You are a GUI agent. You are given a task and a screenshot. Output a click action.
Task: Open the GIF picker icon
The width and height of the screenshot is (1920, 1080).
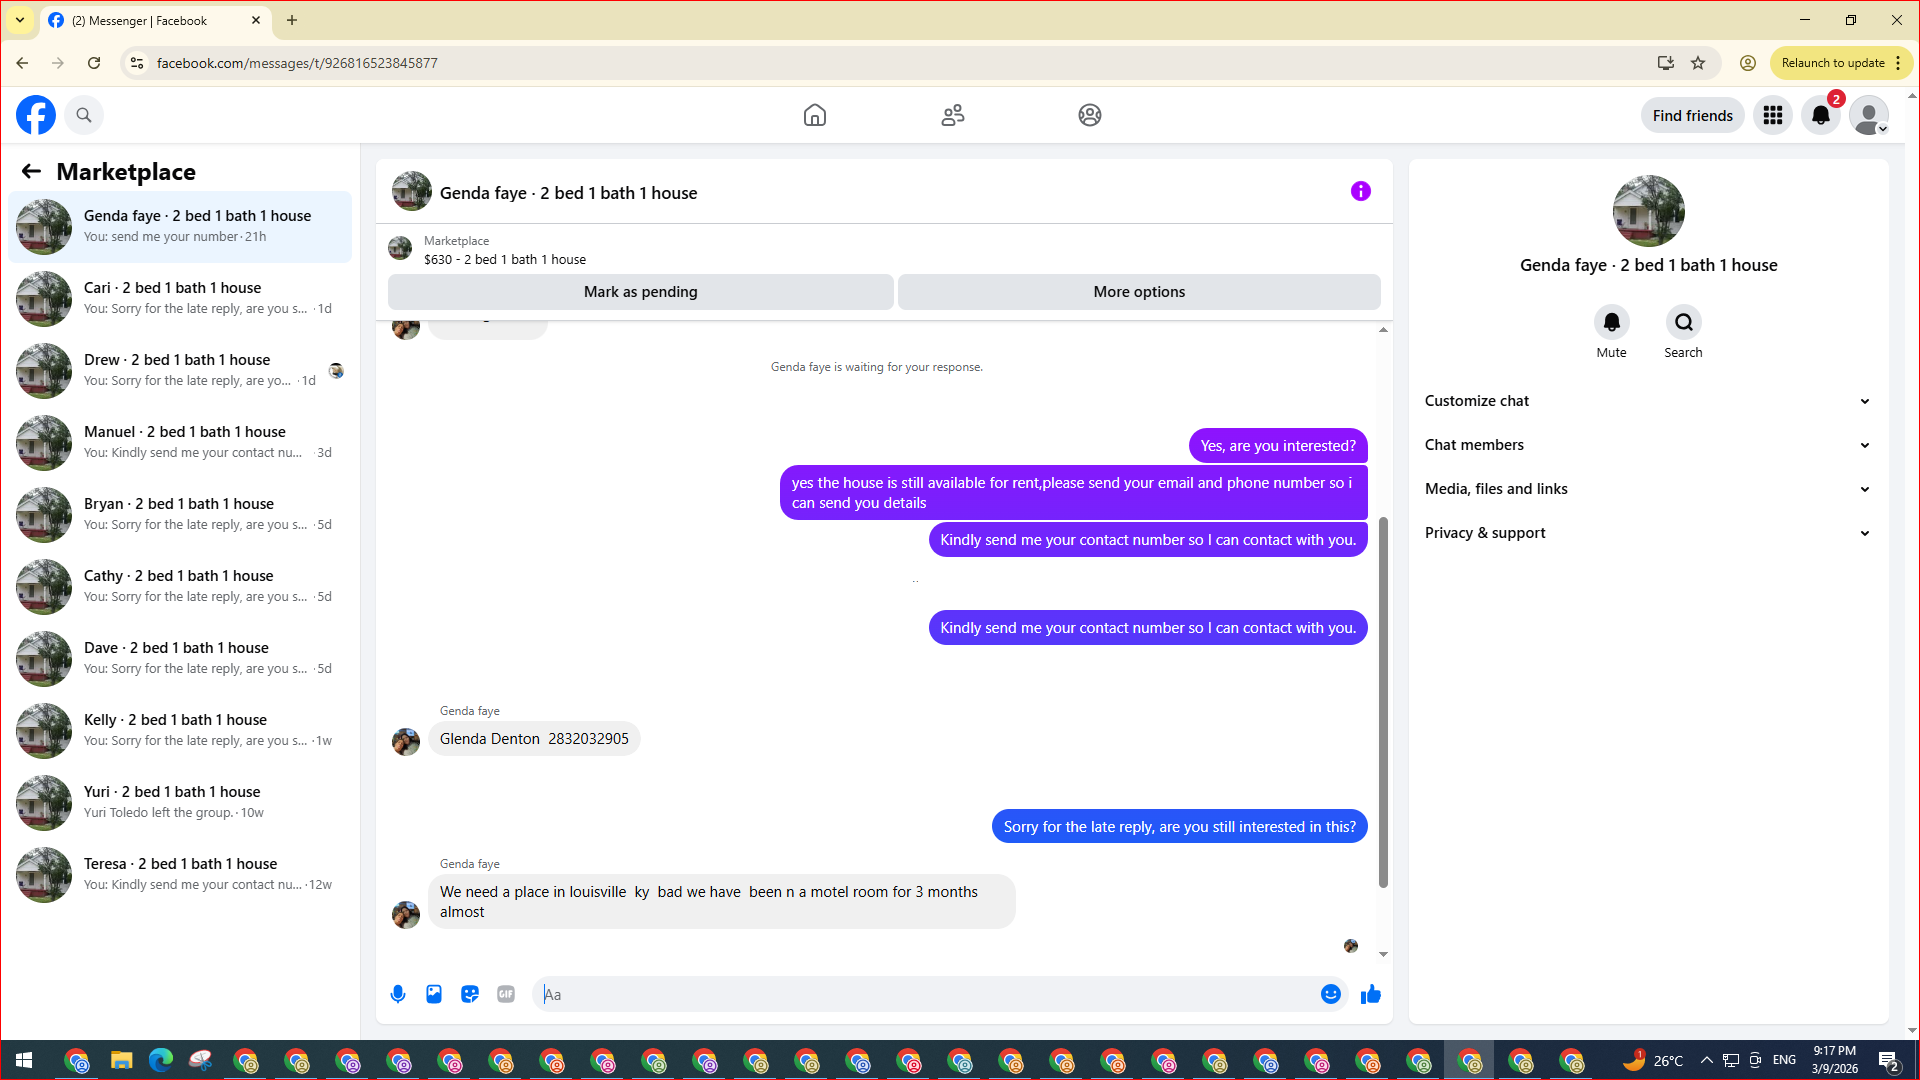tap(506, 994)
